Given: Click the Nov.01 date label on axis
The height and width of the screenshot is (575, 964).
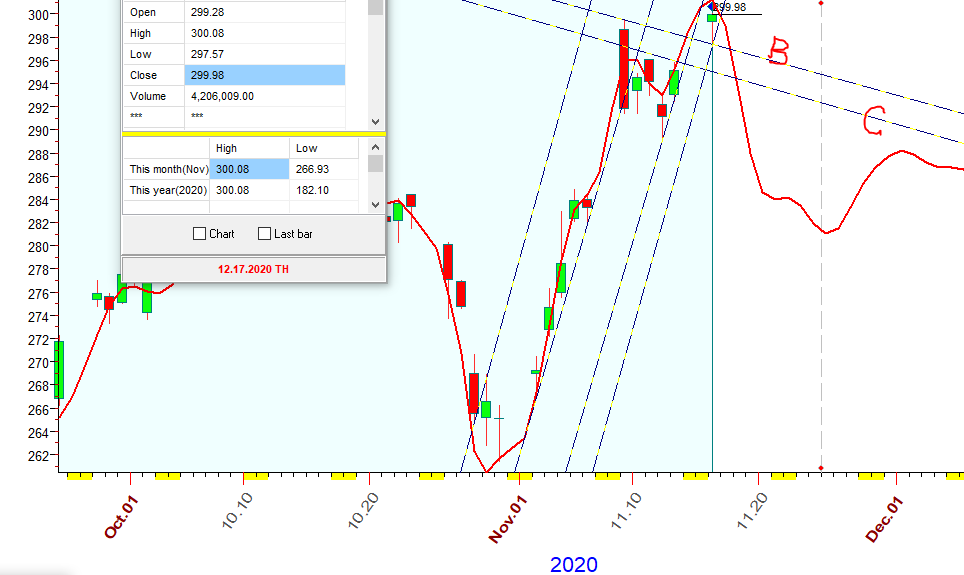Looking at the screenshot, I should click(x=508, y=519).
